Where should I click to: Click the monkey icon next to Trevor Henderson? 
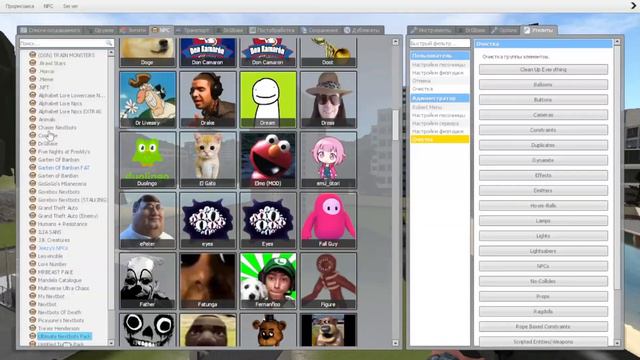tap(33, 328)
